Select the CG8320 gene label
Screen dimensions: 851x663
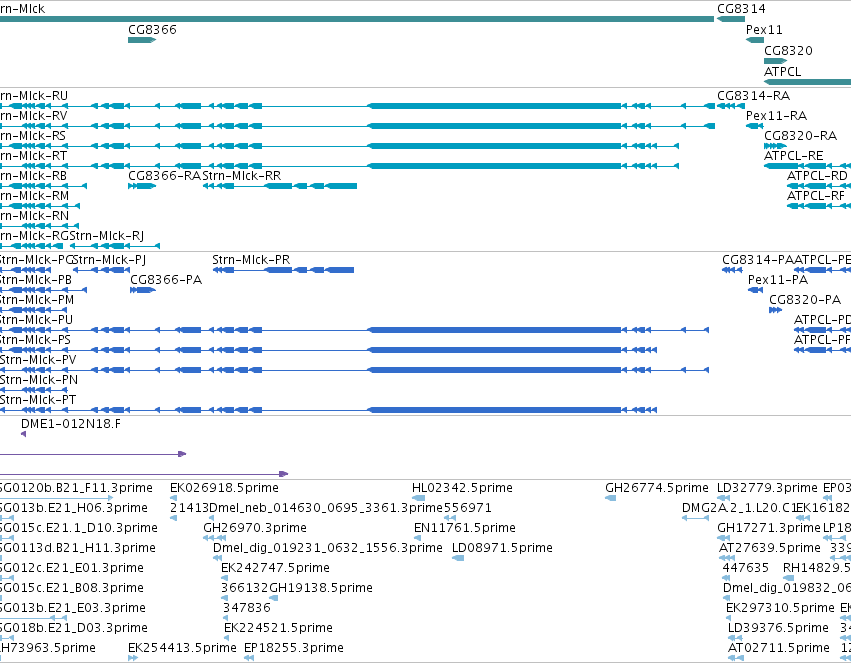pyautogui.click(x=789, y=50)
